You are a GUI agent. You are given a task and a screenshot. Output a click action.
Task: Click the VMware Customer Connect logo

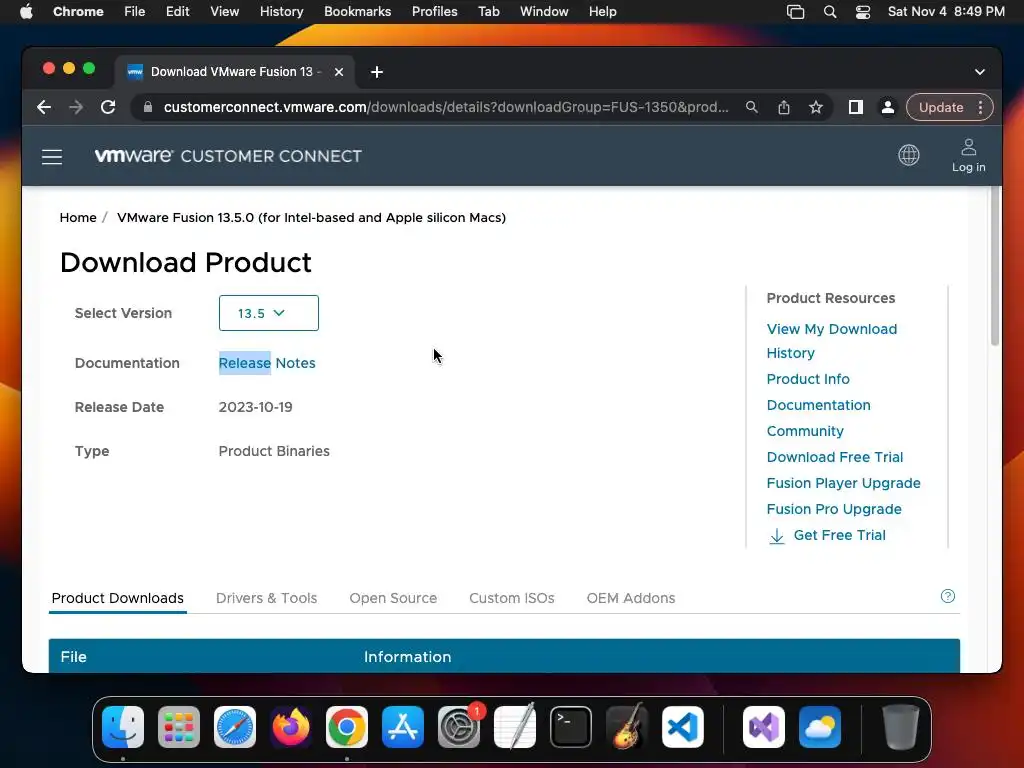click(228, 156)
